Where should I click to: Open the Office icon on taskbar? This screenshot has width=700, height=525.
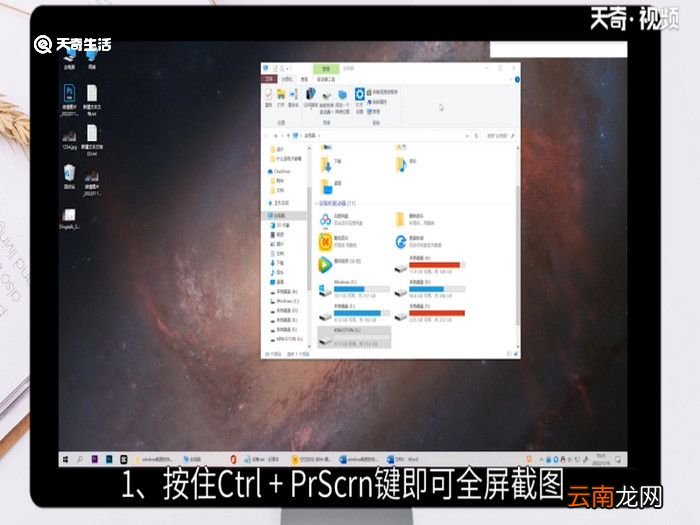[x=233, y=459]
